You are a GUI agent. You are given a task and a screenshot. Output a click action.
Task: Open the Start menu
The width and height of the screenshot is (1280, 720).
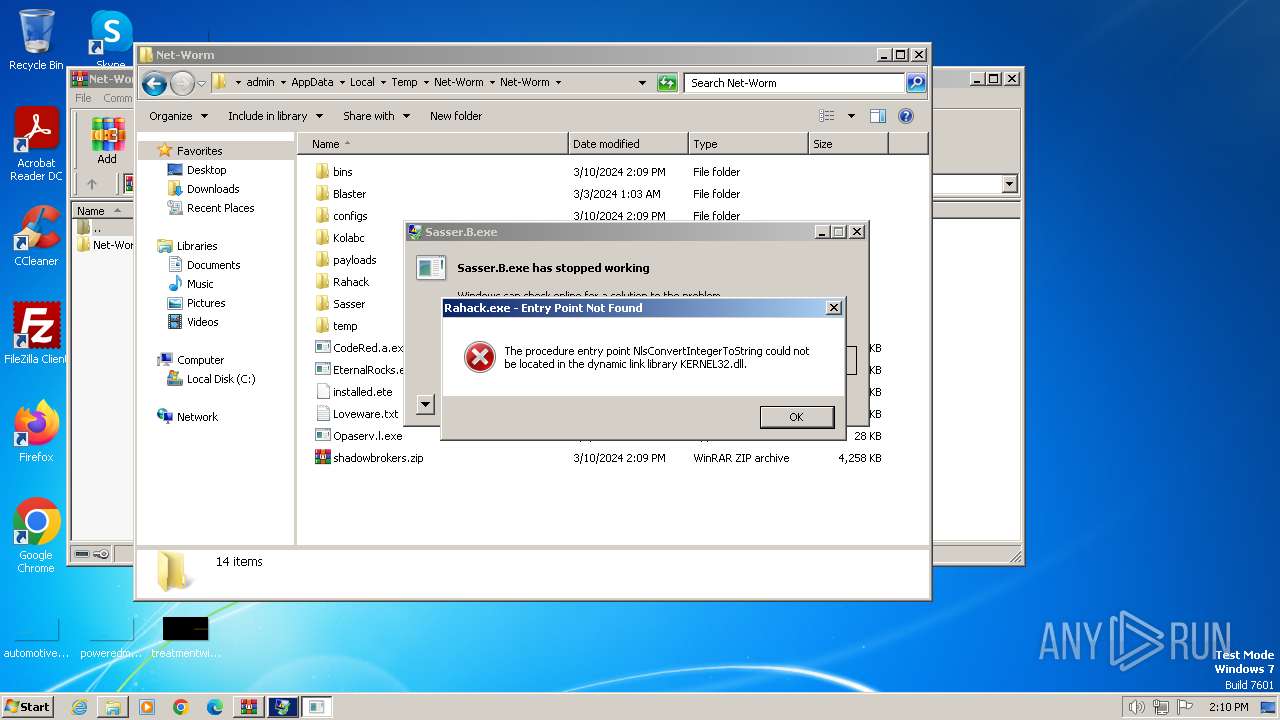(28, 707)
